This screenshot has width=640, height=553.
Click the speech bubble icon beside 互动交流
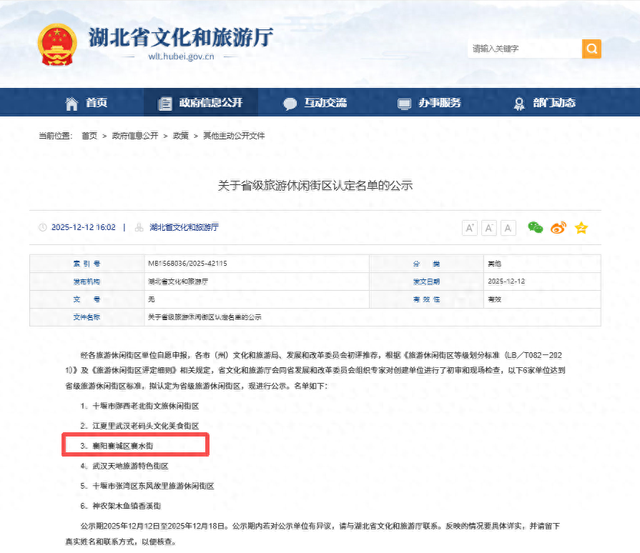click(x=290, y=104)
